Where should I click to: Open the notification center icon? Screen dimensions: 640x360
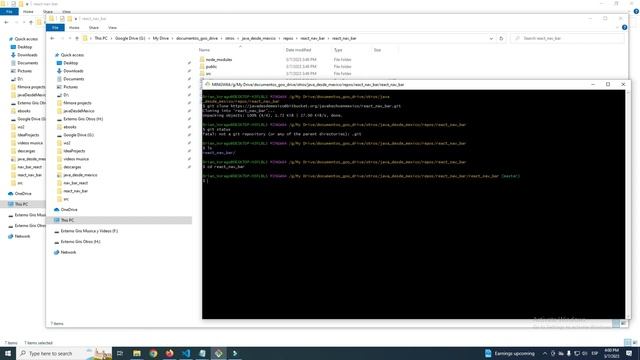pyautogui.click(x=629, y=353)
